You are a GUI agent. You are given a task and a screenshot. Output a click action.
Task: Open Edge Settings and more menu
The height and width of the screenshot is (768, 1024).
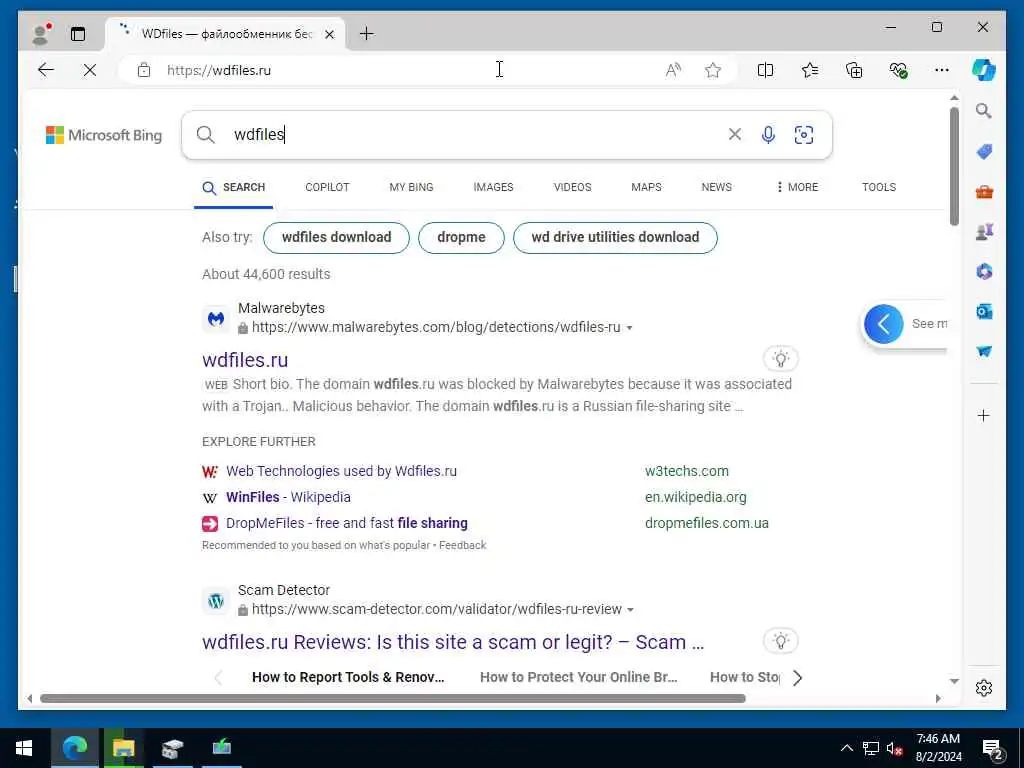[942, 70]
